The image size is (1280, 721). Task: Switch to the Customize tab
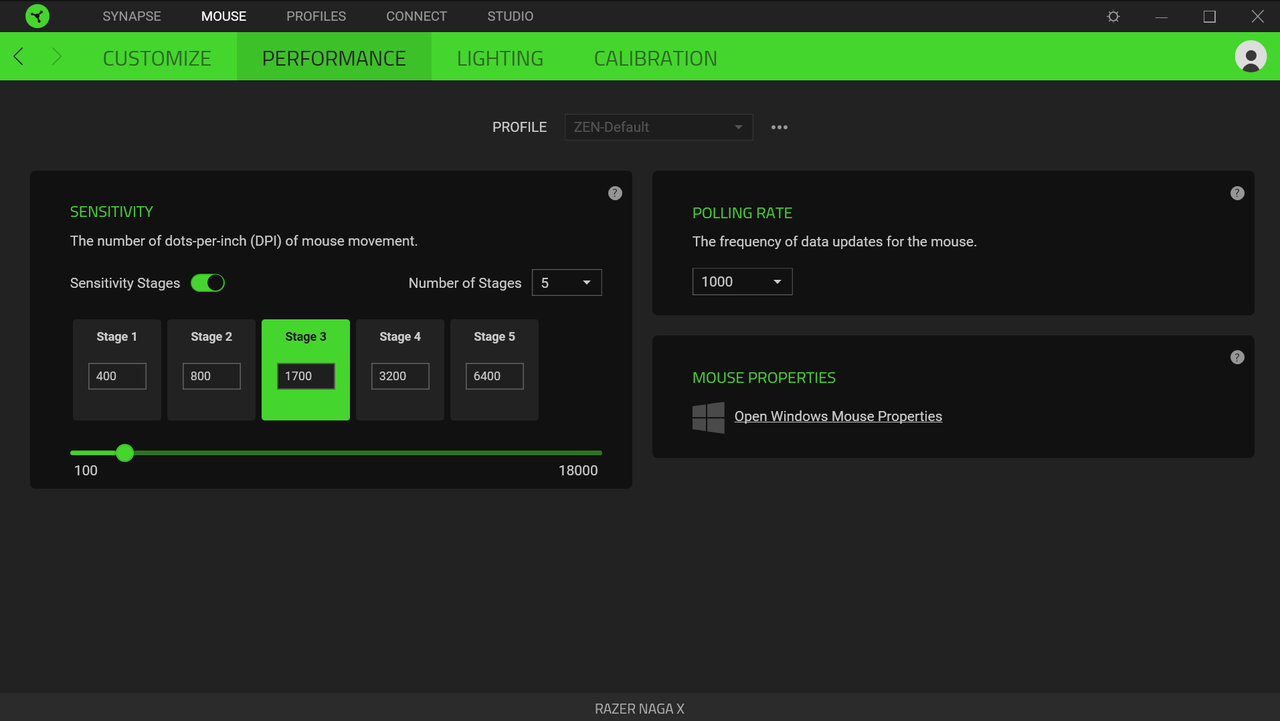(157, 58)
